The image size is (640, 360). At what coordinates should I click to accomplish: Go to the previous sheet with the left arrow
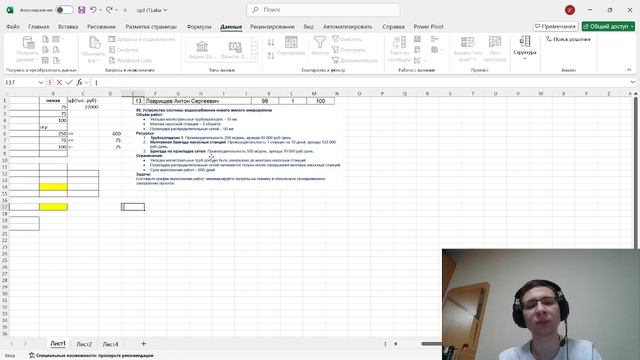click(11, 344)
